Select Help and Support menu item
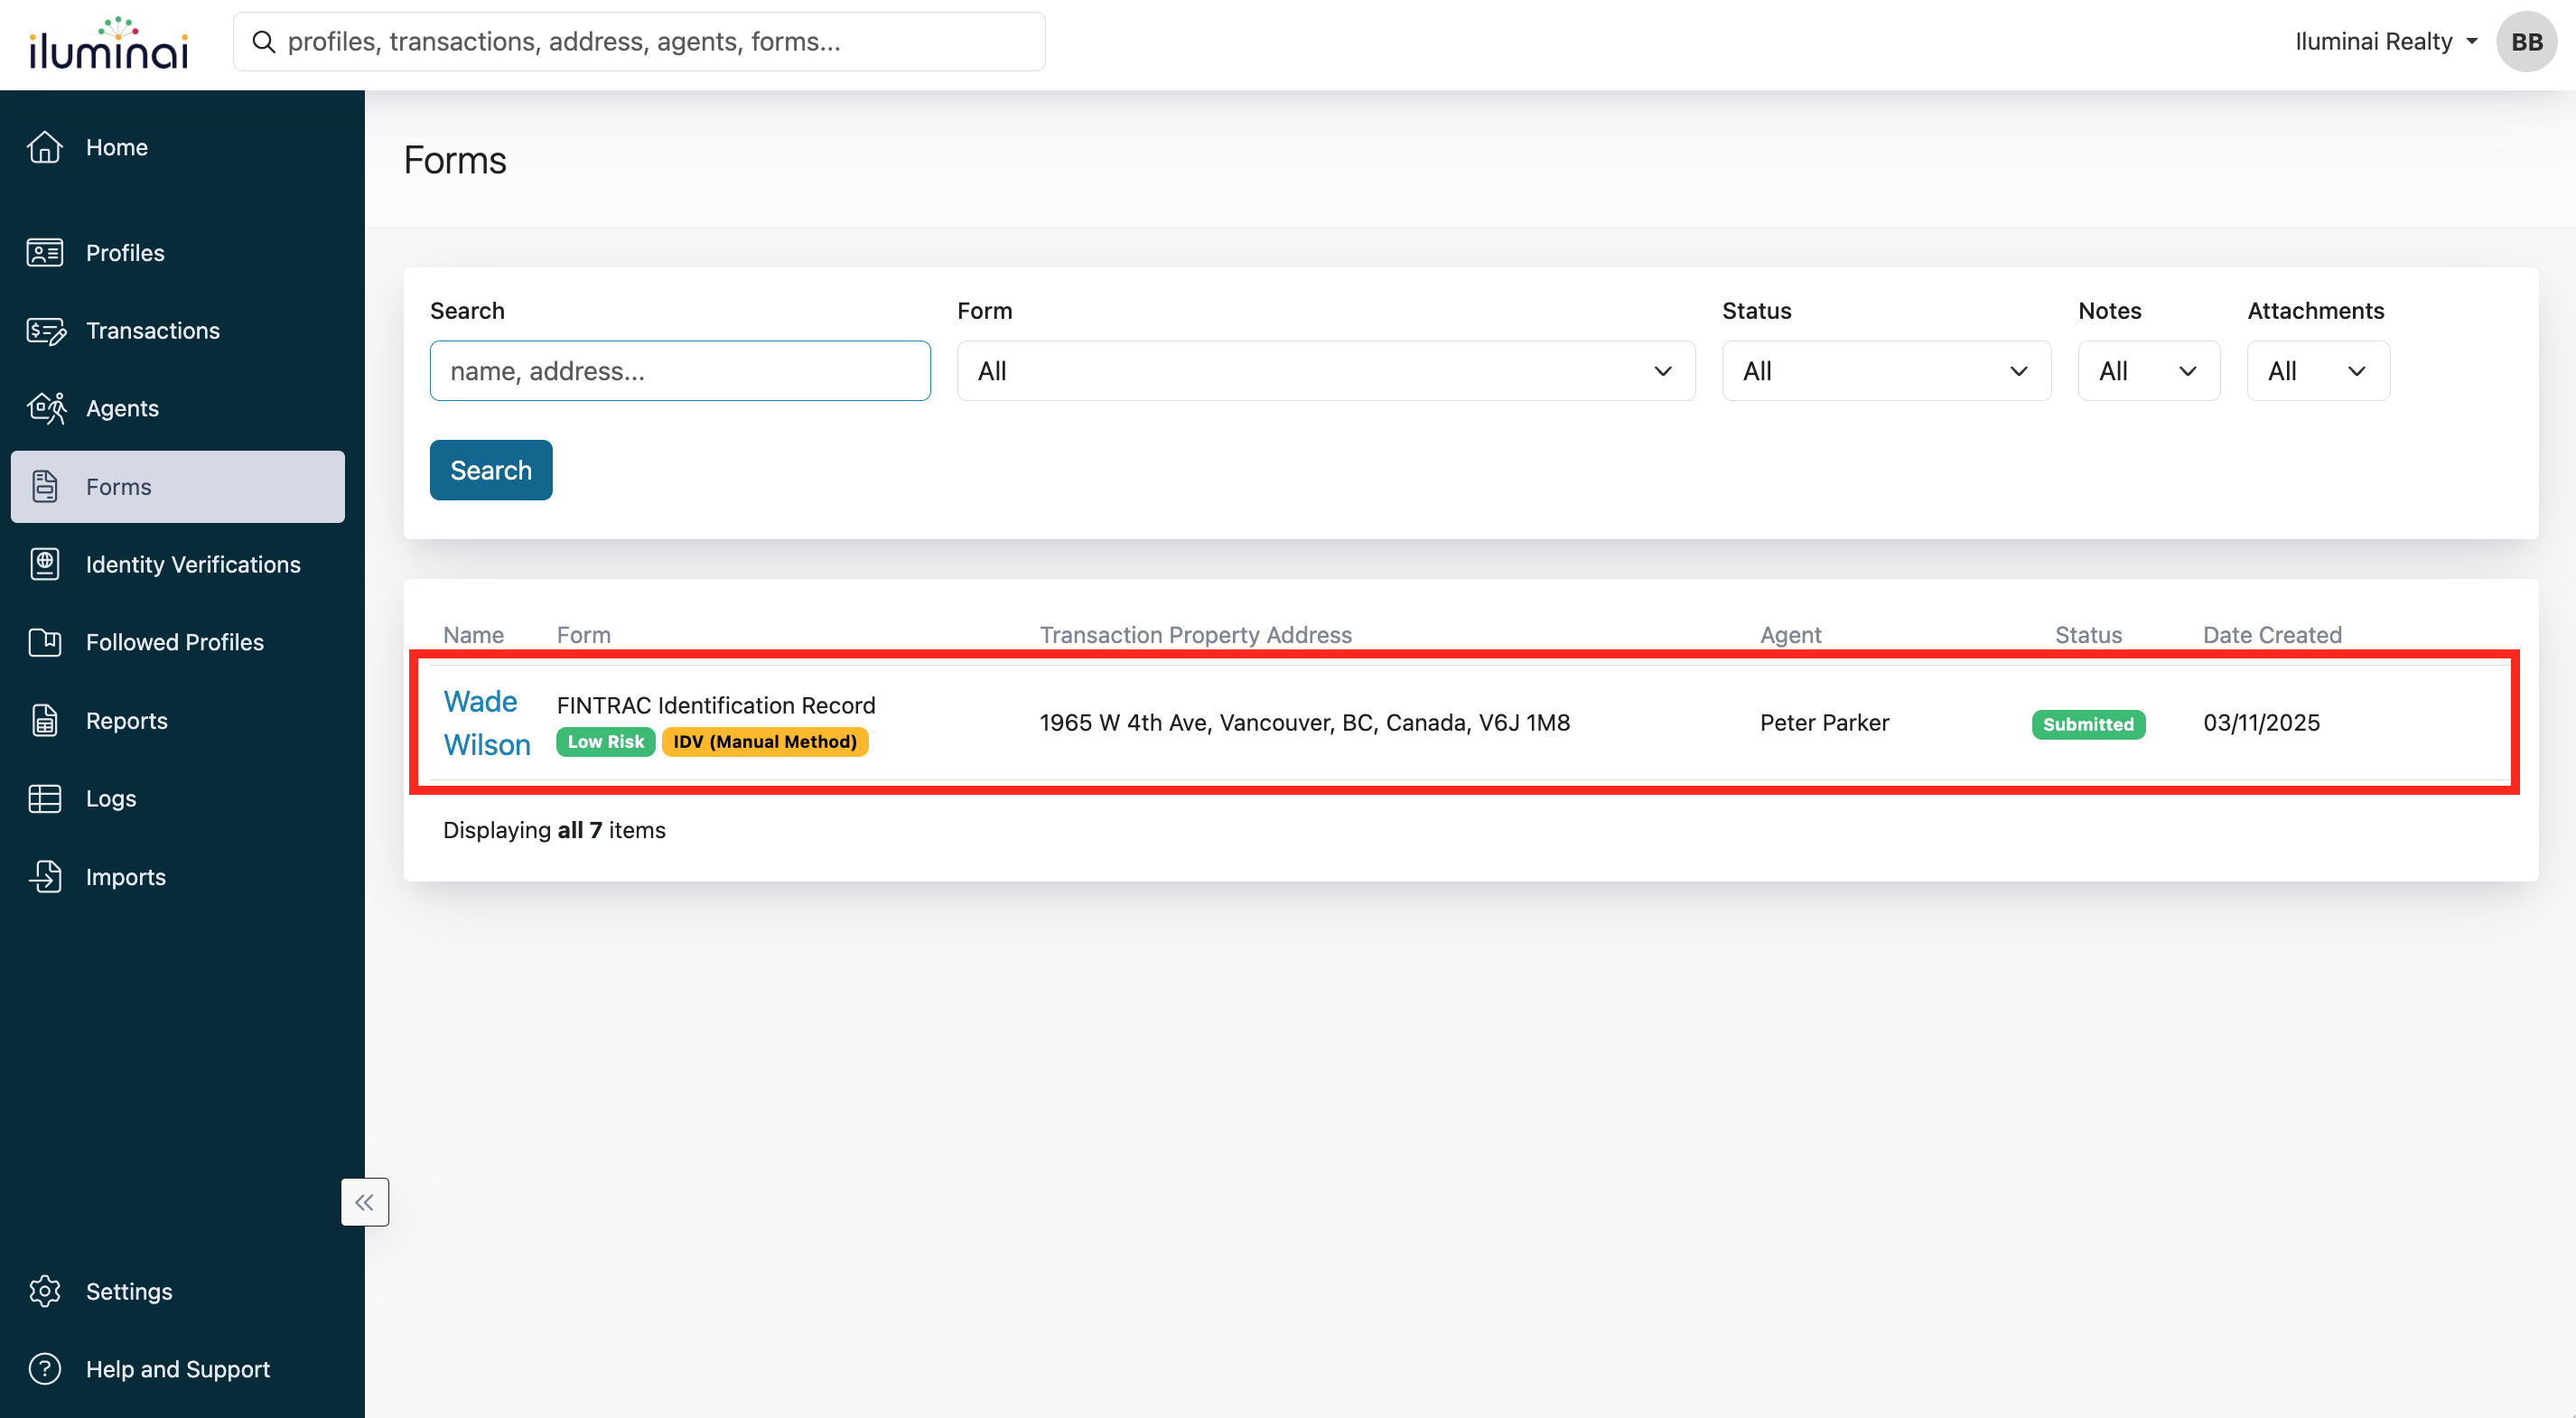The height and width of the screenshot is (1418, 2576). coord(177,1369)
